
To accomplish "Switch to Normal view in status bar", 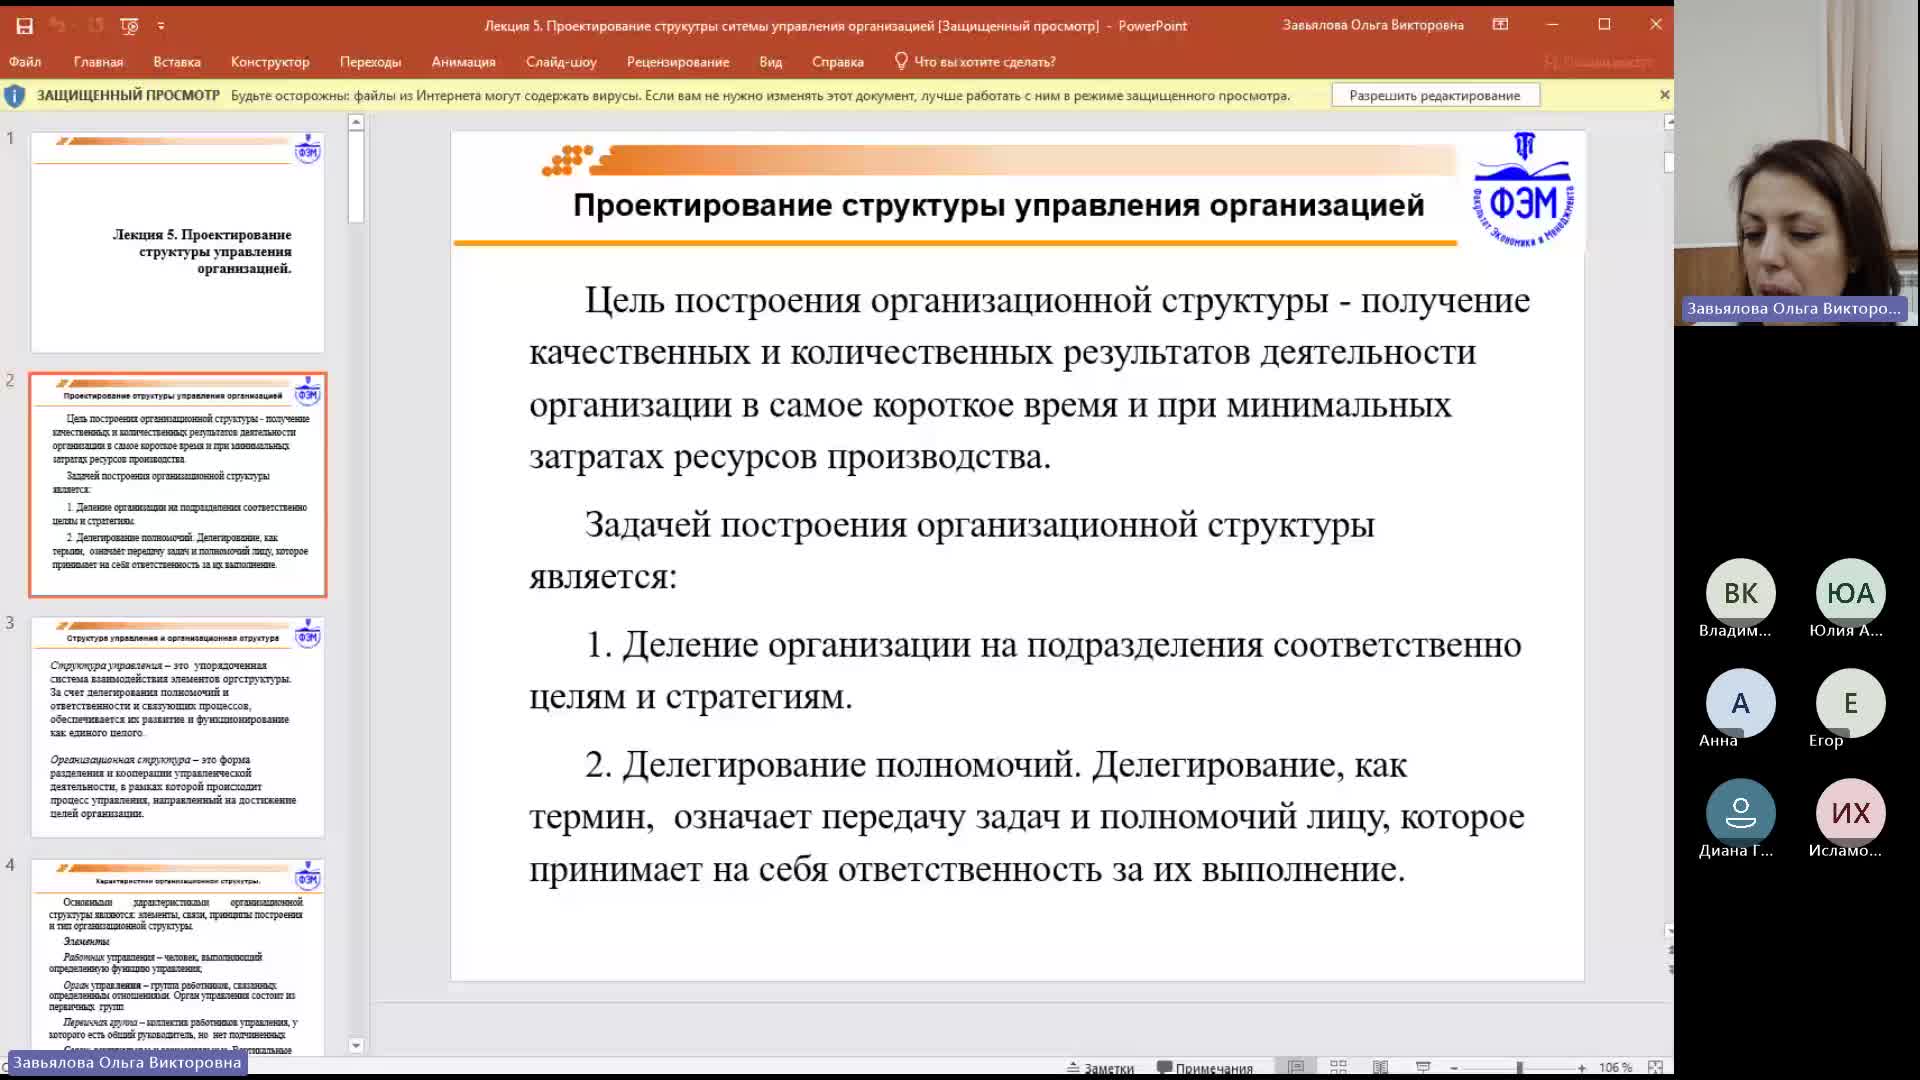I will coord(1296,1067).
